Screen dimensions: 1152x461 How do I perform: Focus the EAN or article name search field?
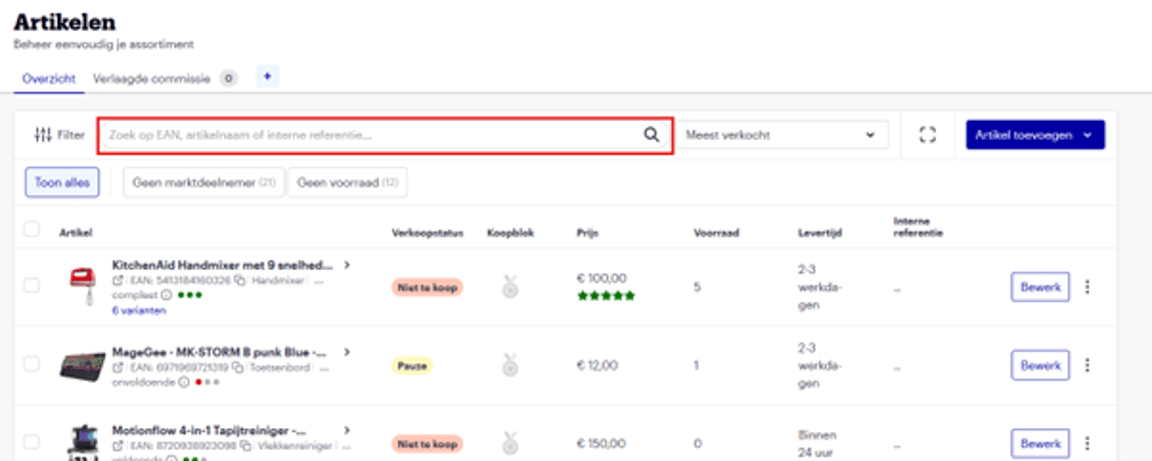pos(370,135)
